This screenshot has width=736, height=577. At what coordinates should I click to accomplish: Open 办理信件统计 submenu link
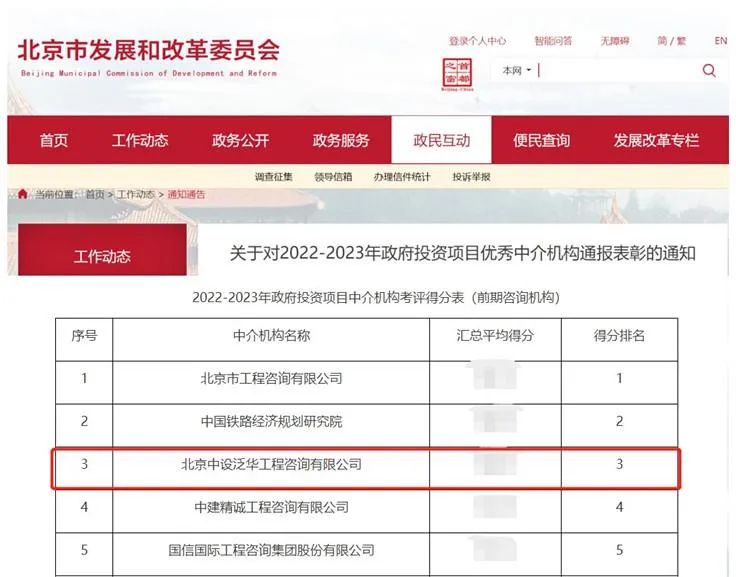pos(402,177)
